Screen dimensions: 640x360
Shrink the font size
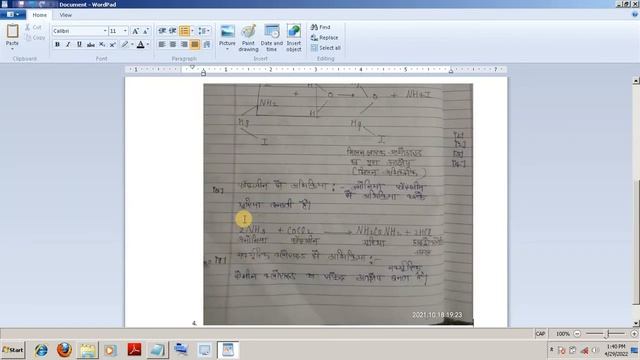[146, 31]
